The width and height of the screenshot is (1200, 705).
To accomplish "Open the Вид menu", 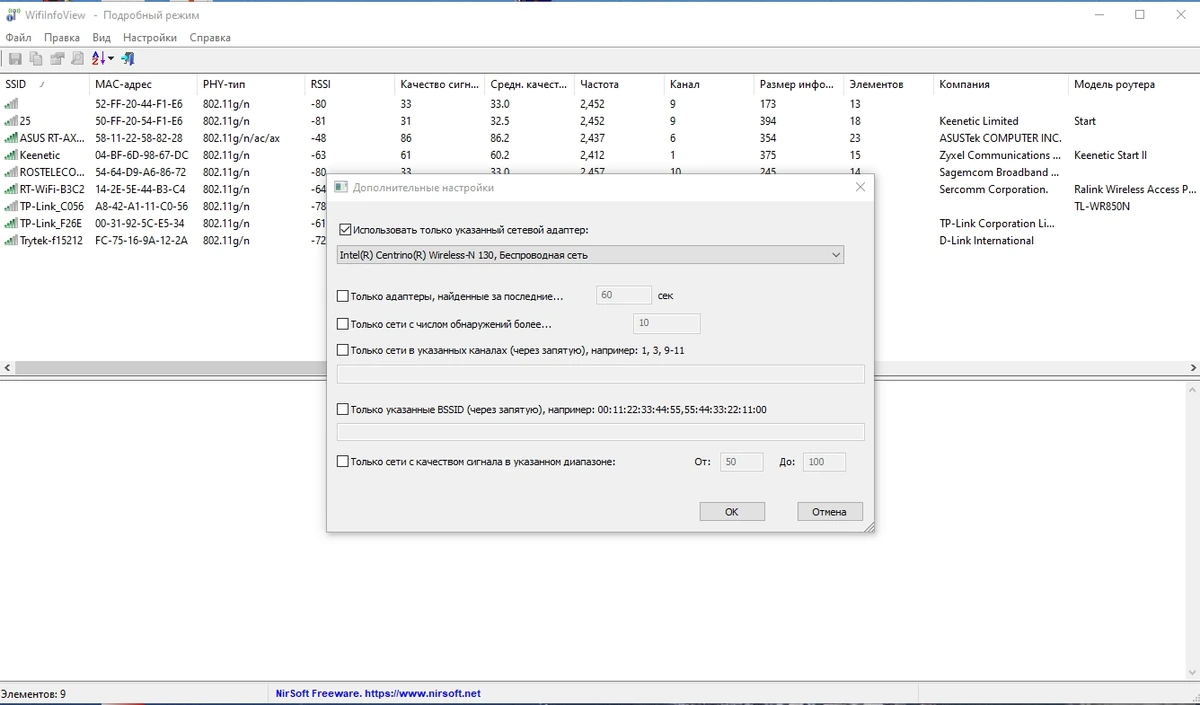I will coord(101,37).
